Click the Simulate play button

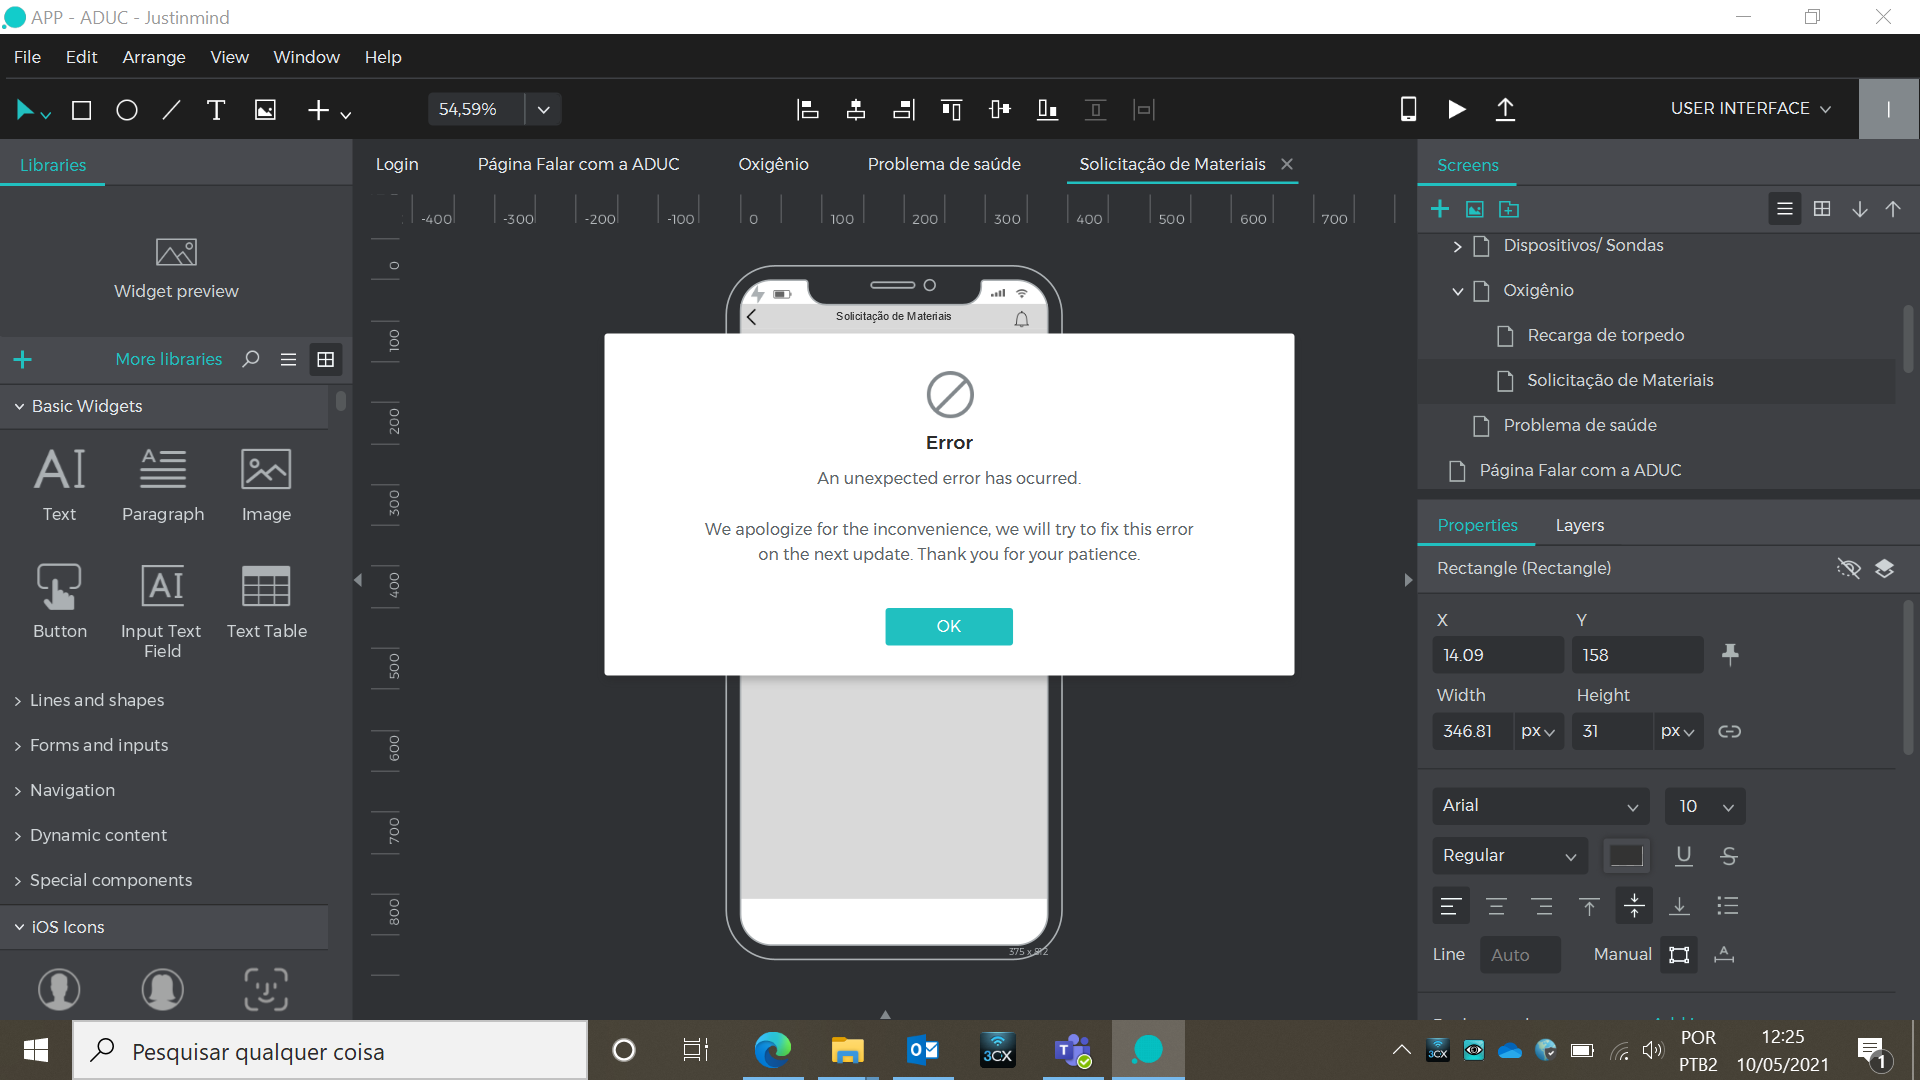pyautogui.click(x=1457, y=109)
